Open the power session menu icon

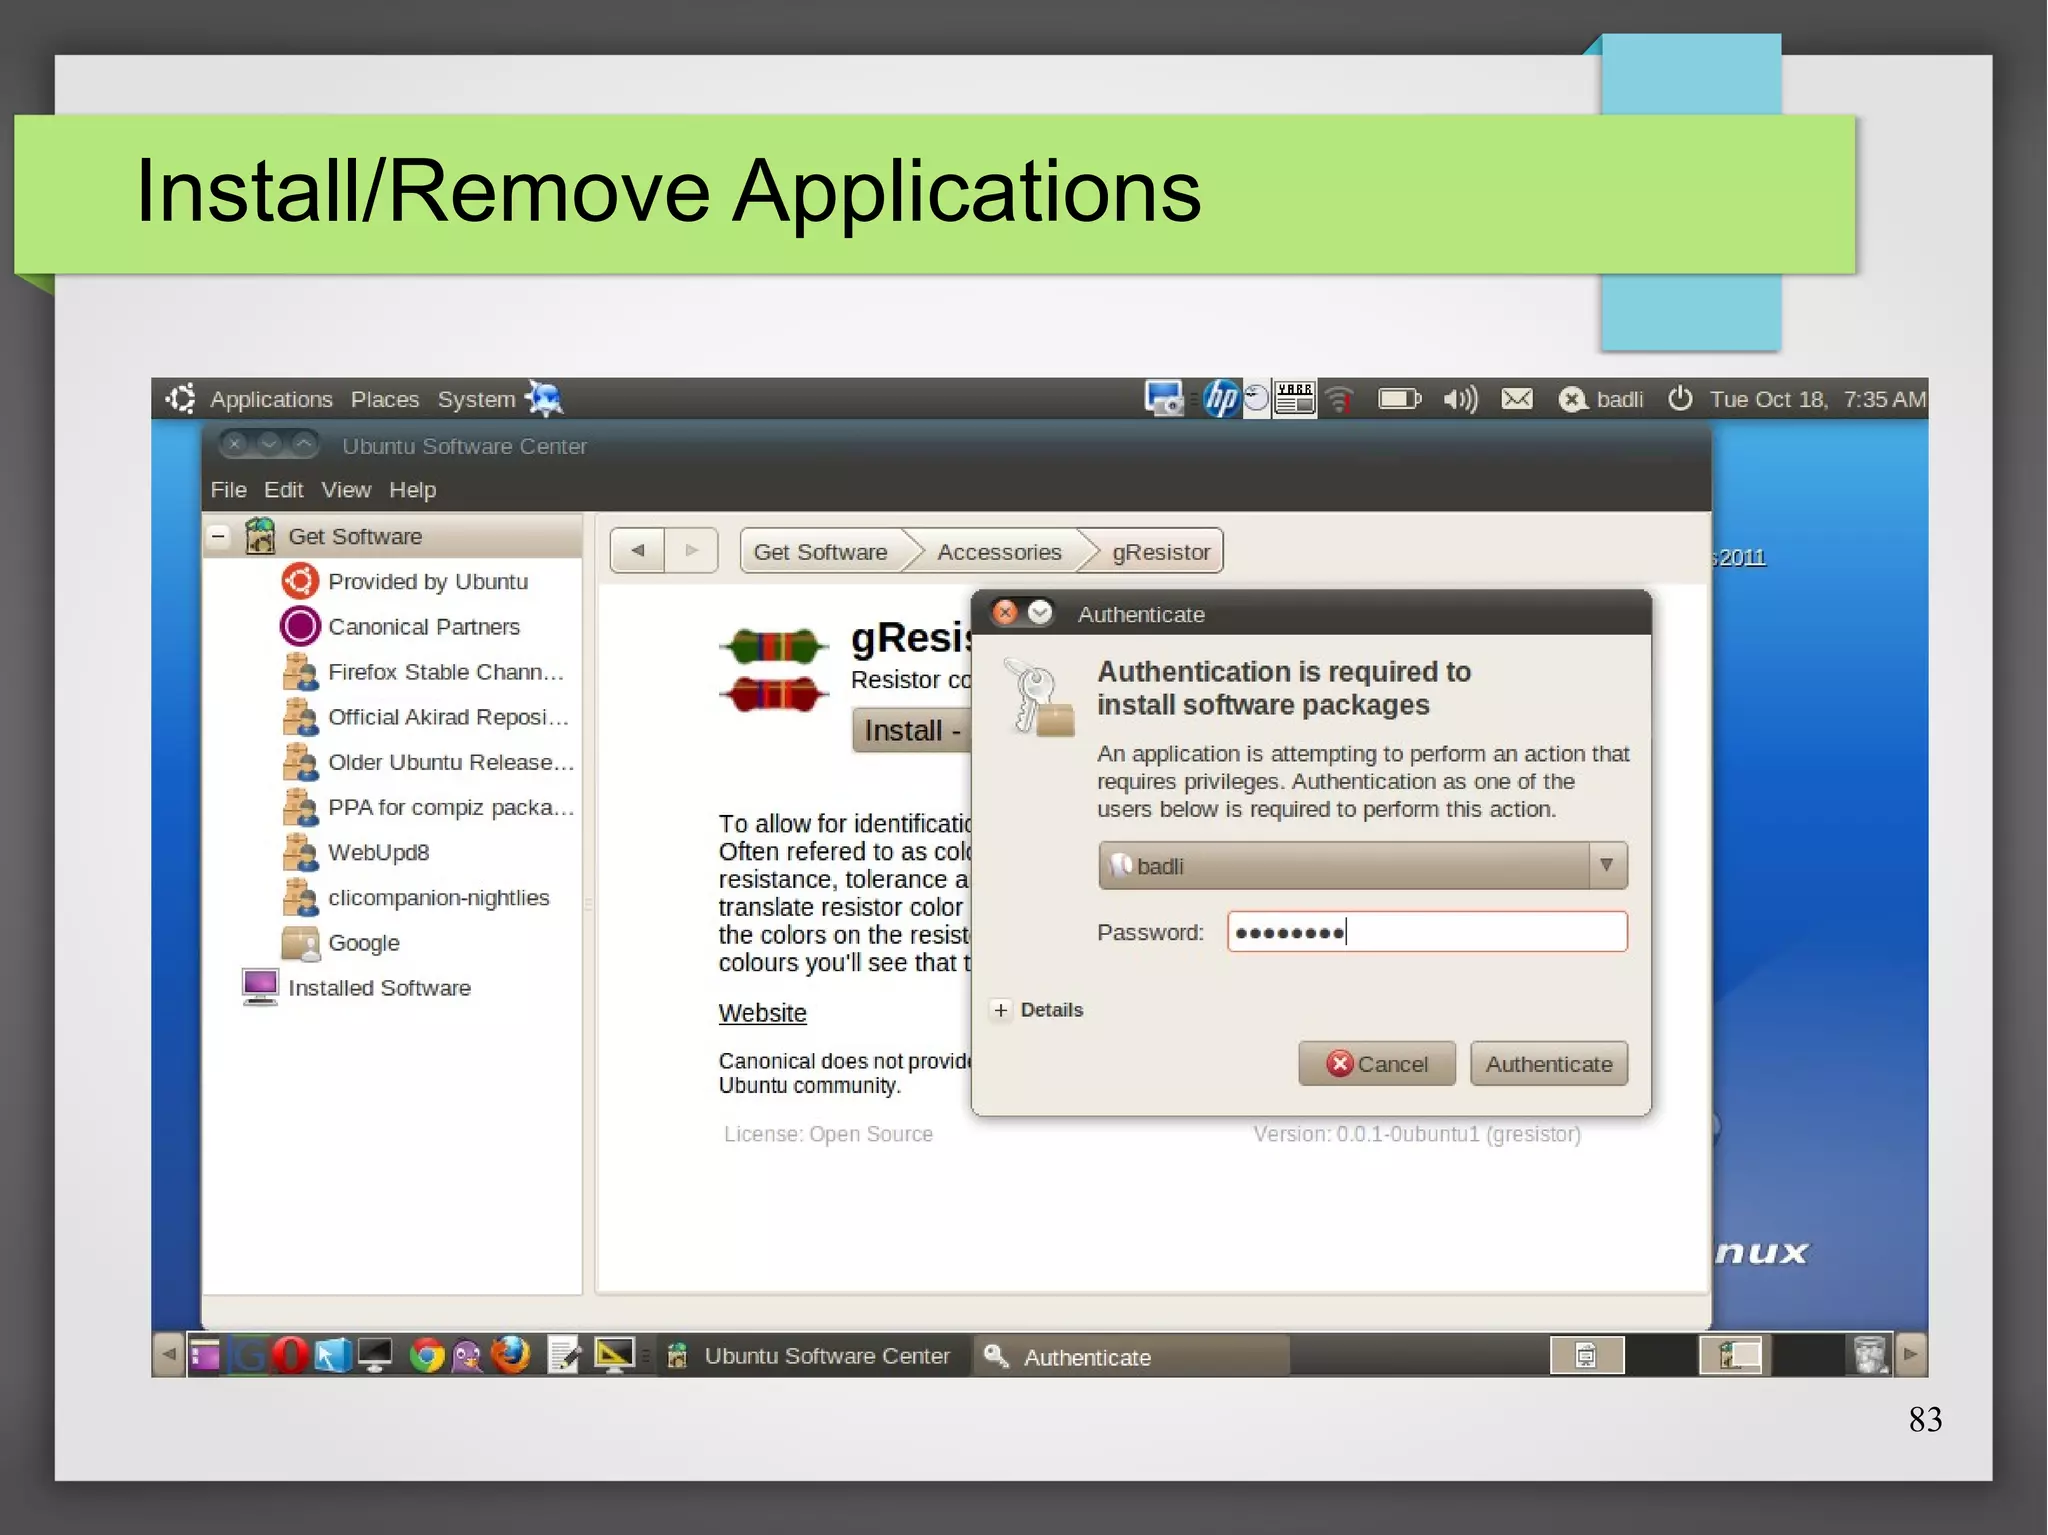[1680, 399]
